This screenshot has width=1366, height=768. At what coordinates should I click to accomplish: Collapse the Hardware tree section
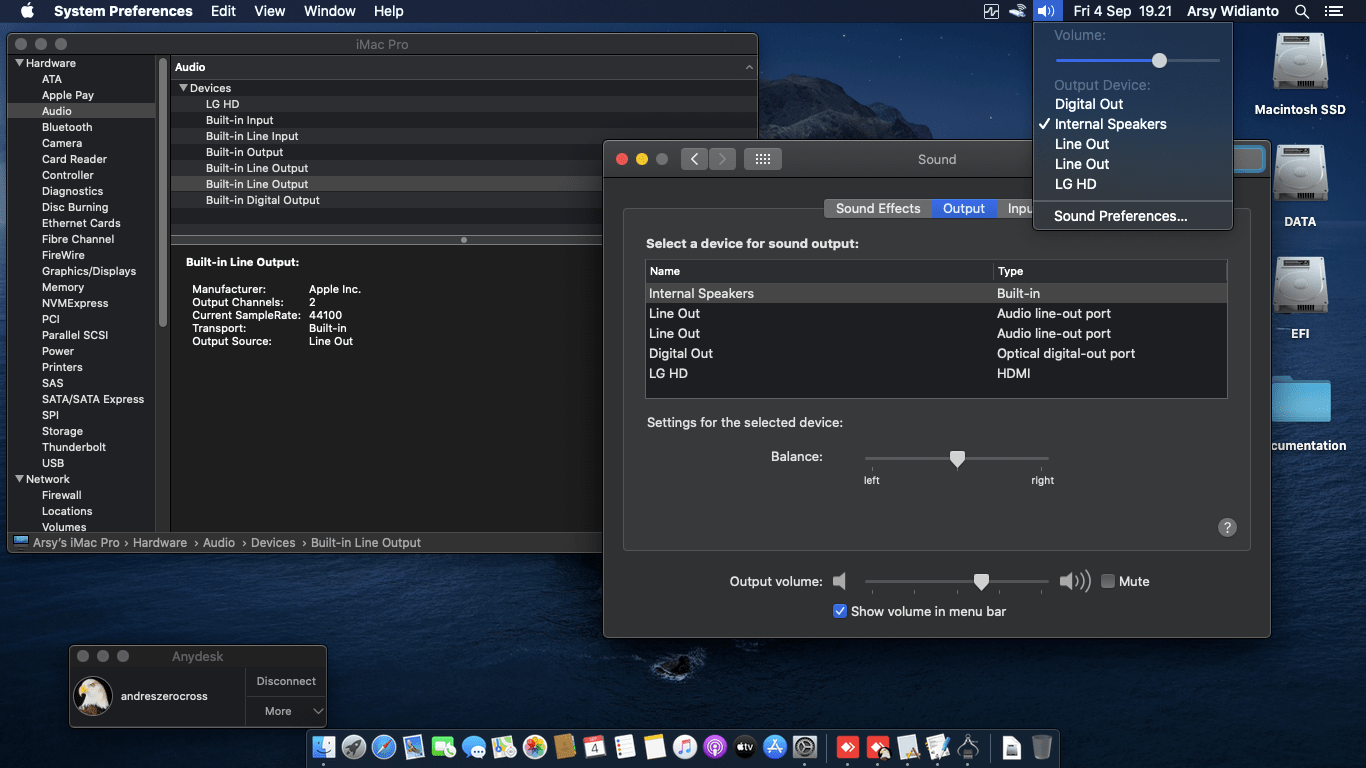[18, 63]
